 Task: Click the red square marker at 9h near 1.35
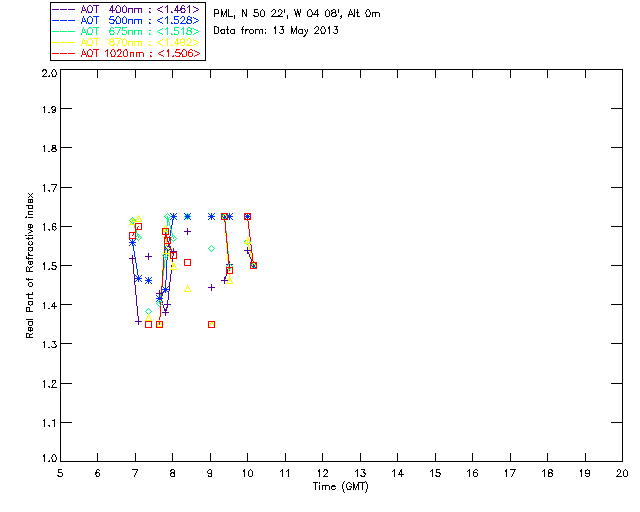211,325
